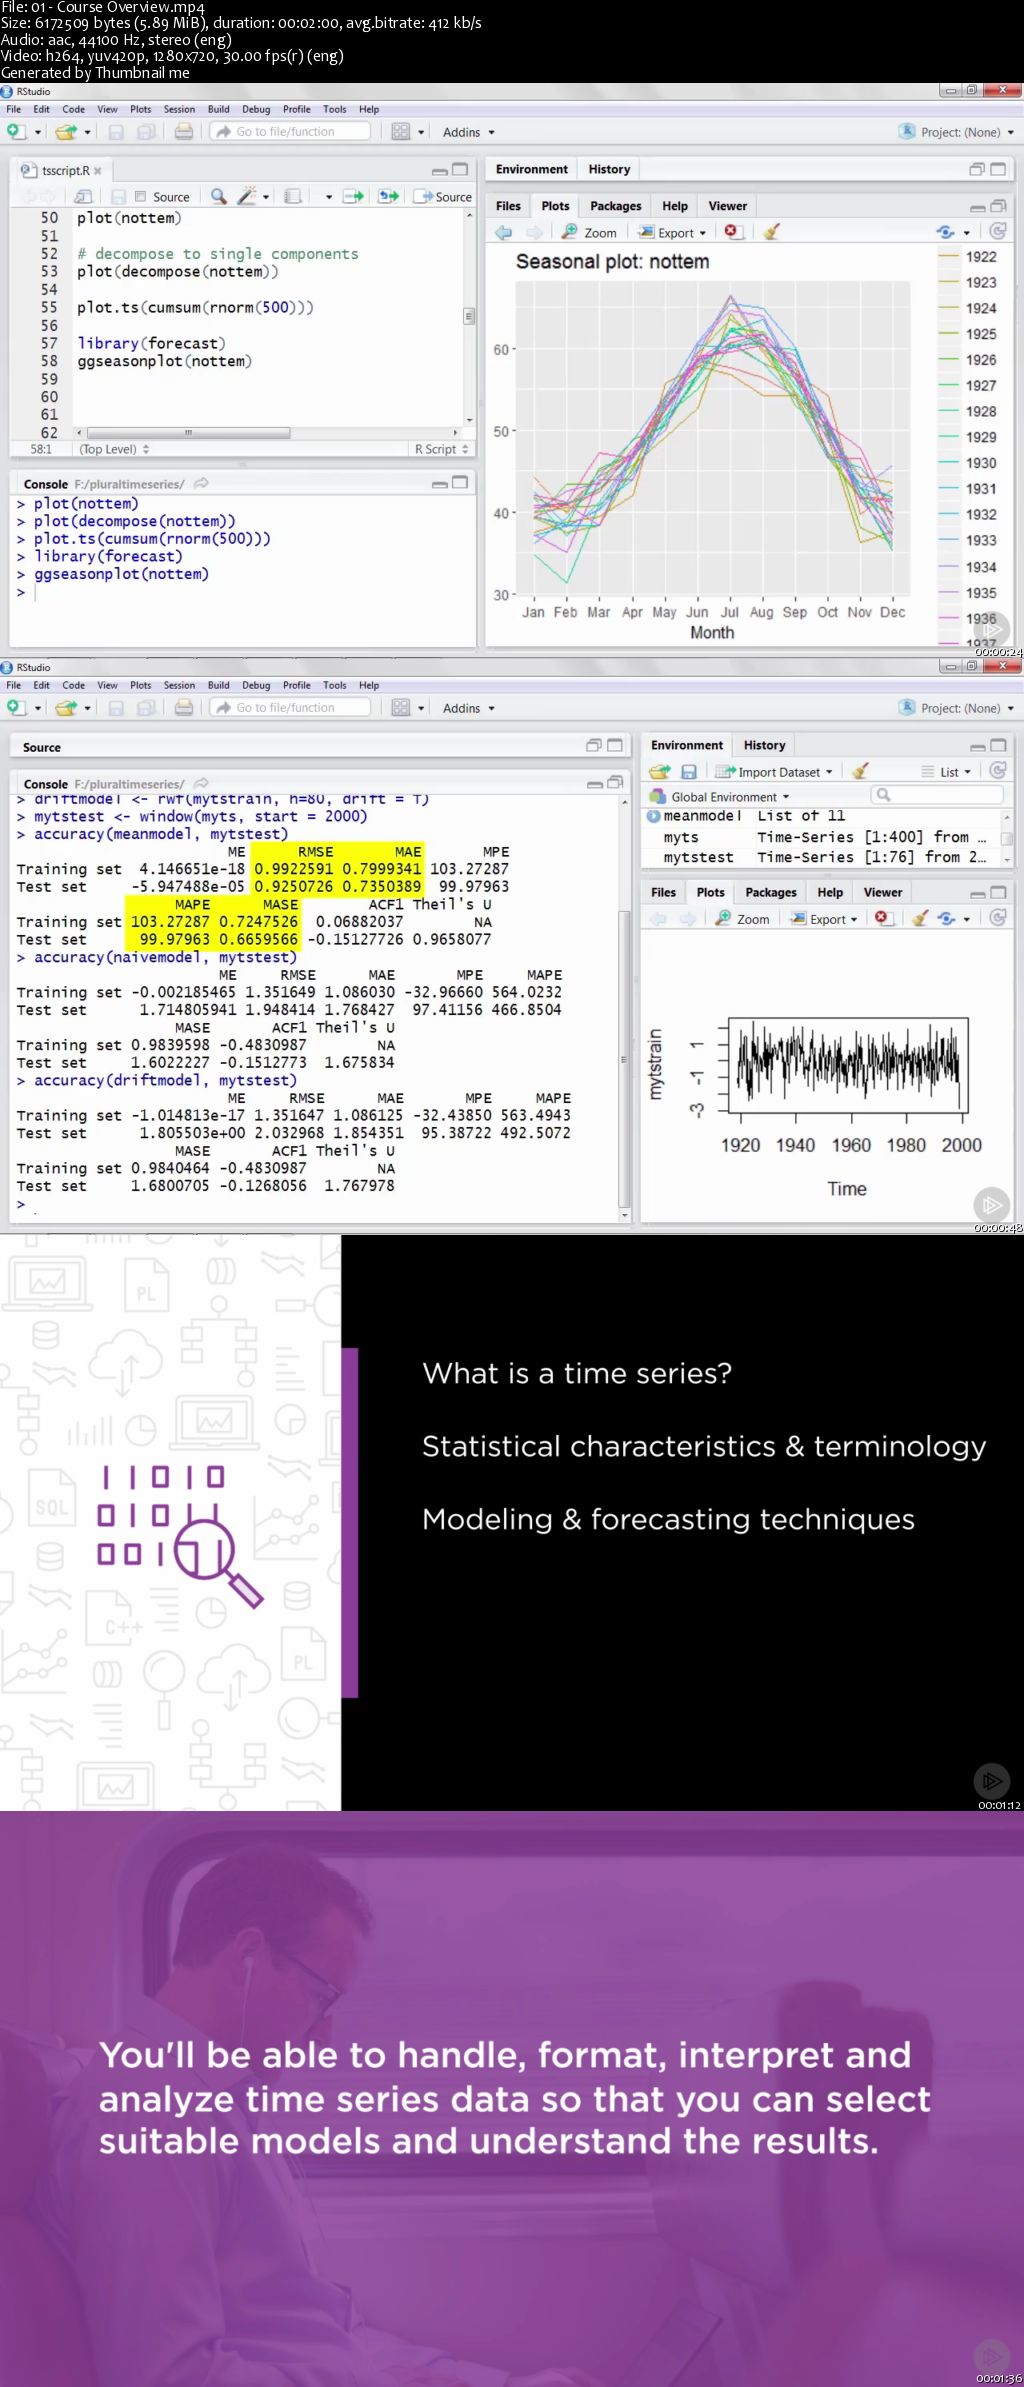Go to previous plot in Seasonal plot pane
The width and height of the screenshot is (1024, 2387).
point(503,232)
